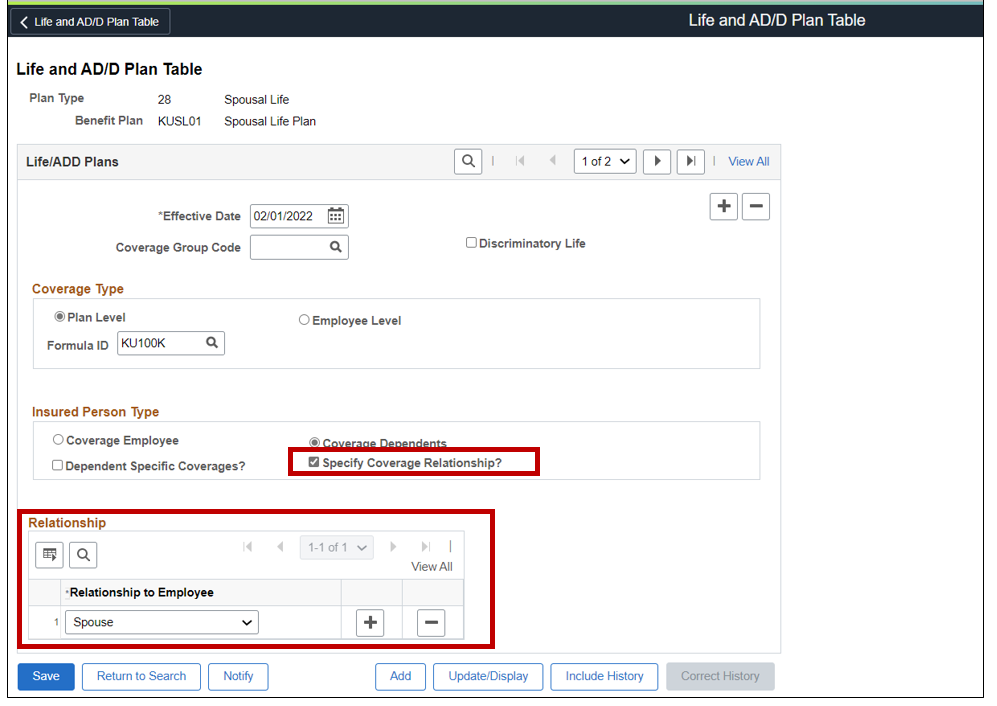Click the Correct History button
997x706 pixels.
pos(720,676)
